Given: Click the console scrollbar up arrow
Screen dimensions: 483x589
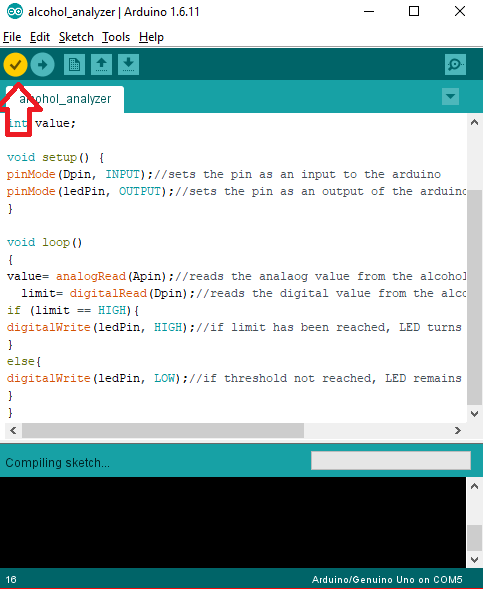Looking at the screenshot, I should tap(474, 486).
